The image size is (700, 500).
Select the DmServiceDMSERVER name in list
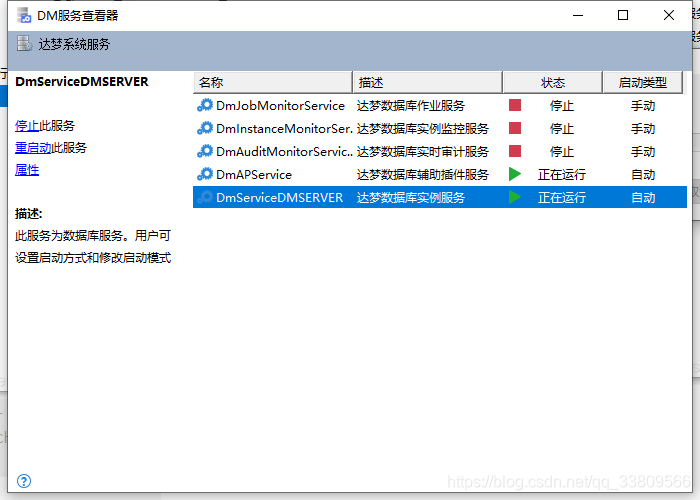[279, 197]
